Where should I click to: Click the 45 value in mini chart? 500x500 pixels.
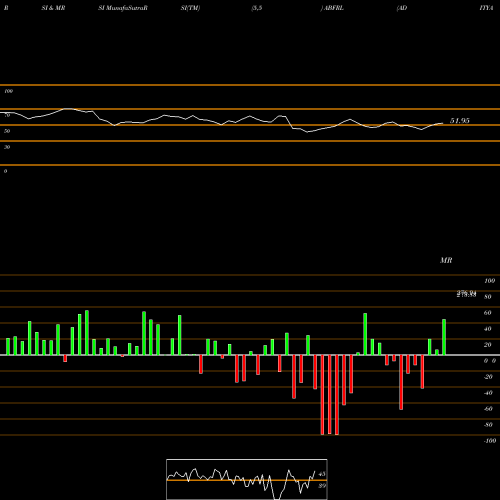click(x=322, y=474)
